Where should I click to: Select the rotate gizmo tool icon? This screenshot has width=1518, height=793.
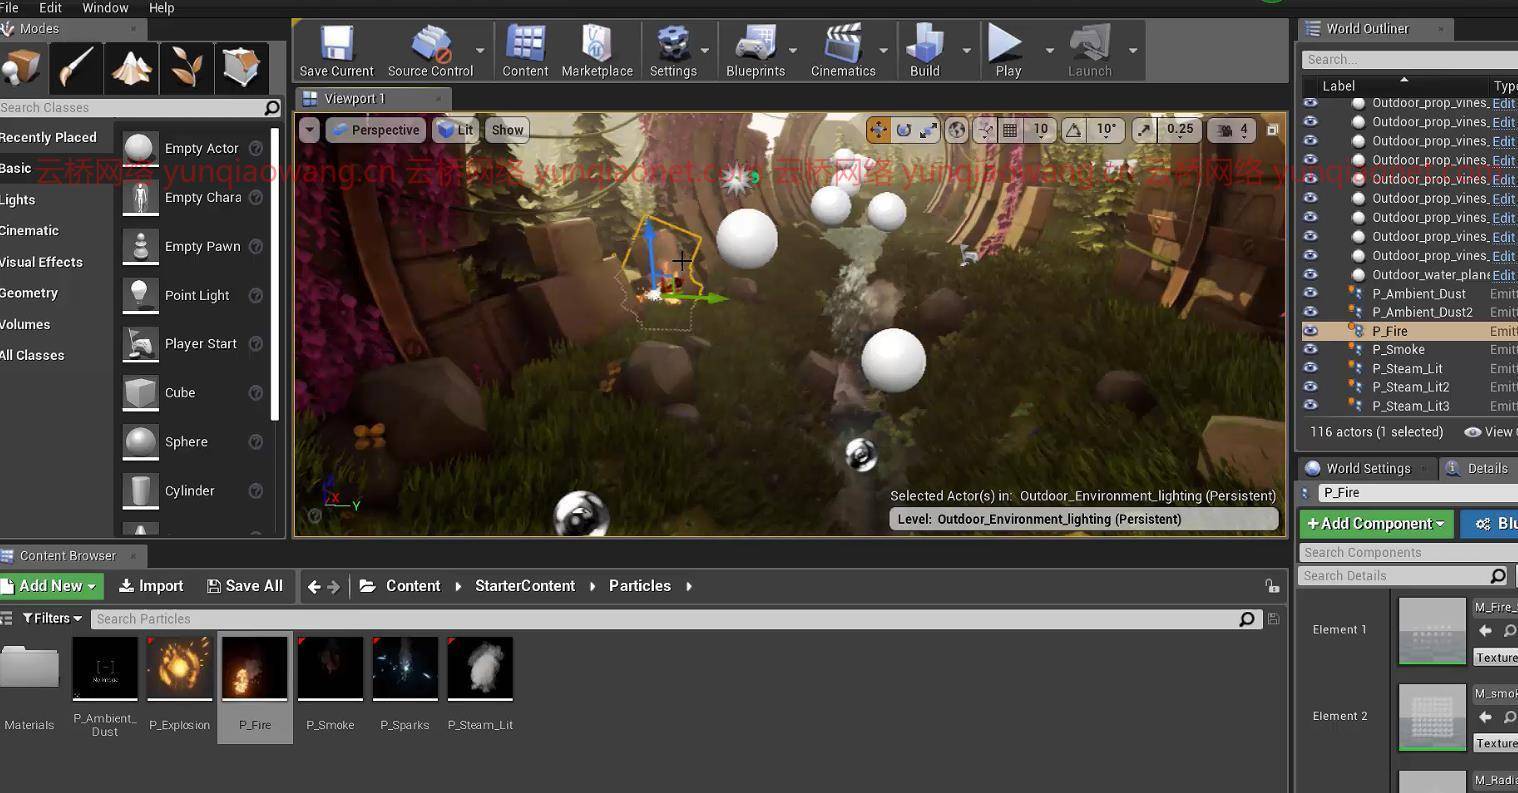[x=904, y=130]
